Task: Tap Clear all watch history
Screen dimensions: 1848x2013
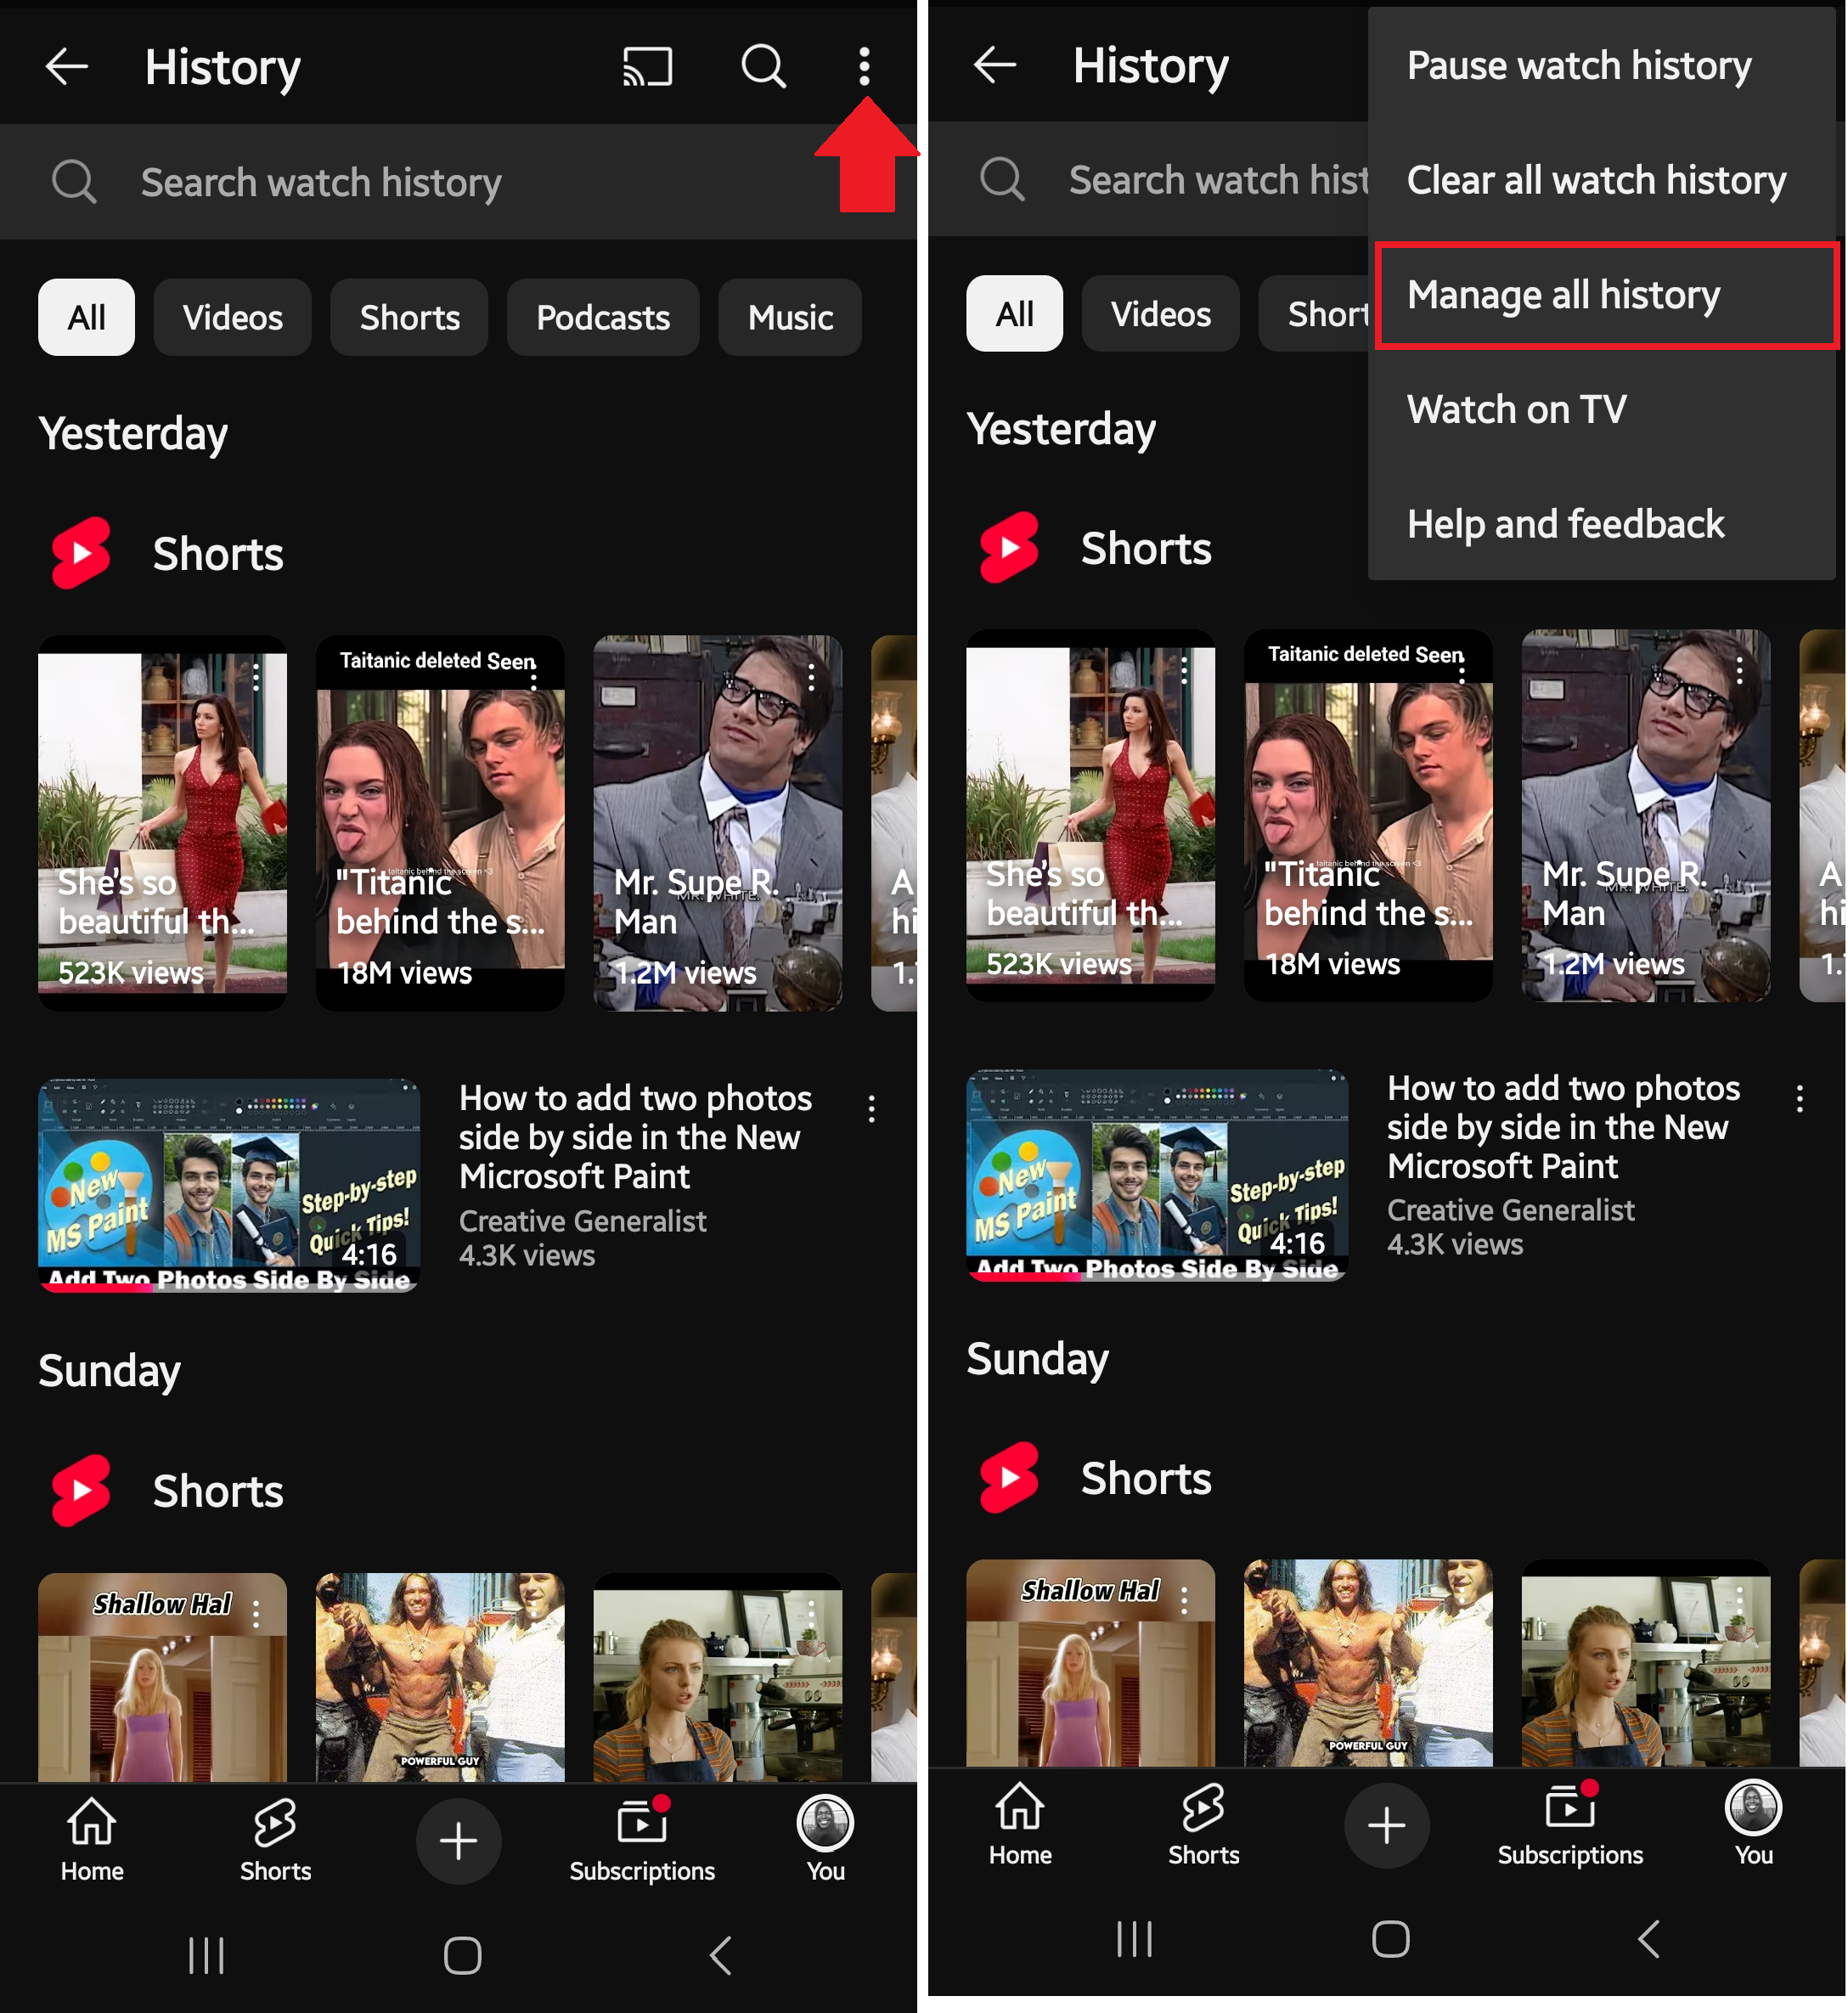Action: [1595, 181]
